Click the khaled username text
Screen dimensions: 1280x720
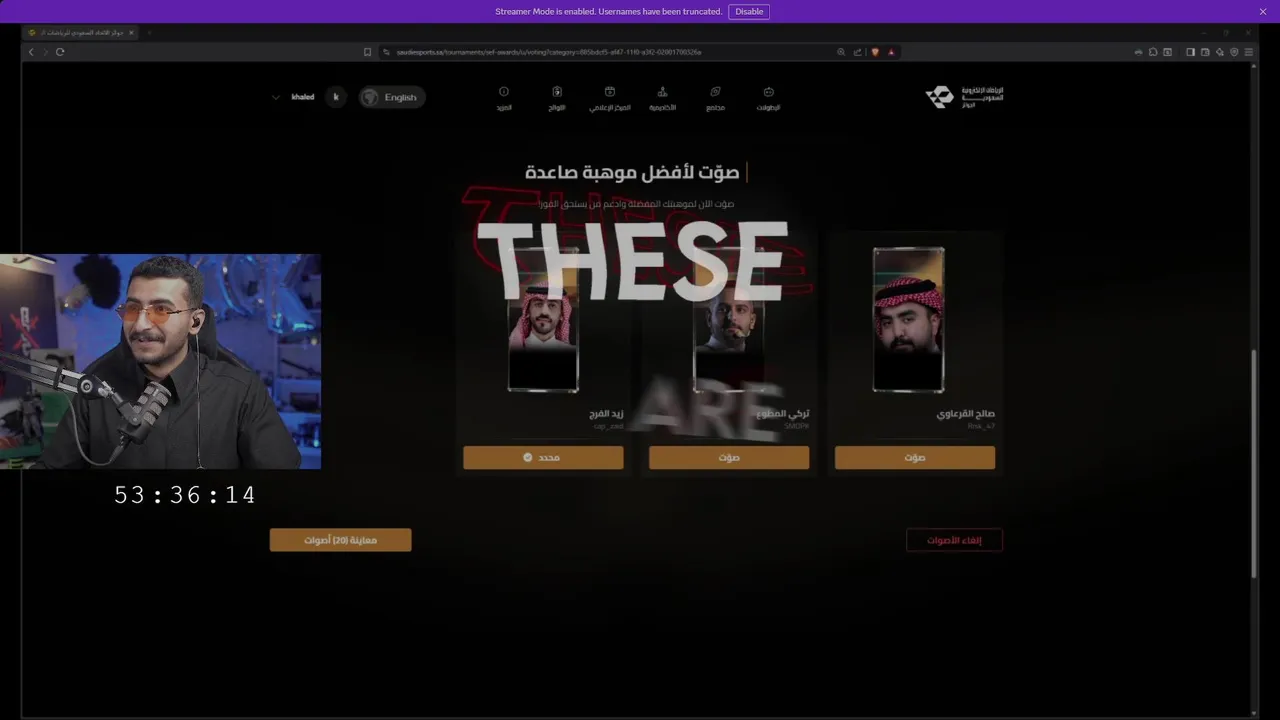click(303, 97)
